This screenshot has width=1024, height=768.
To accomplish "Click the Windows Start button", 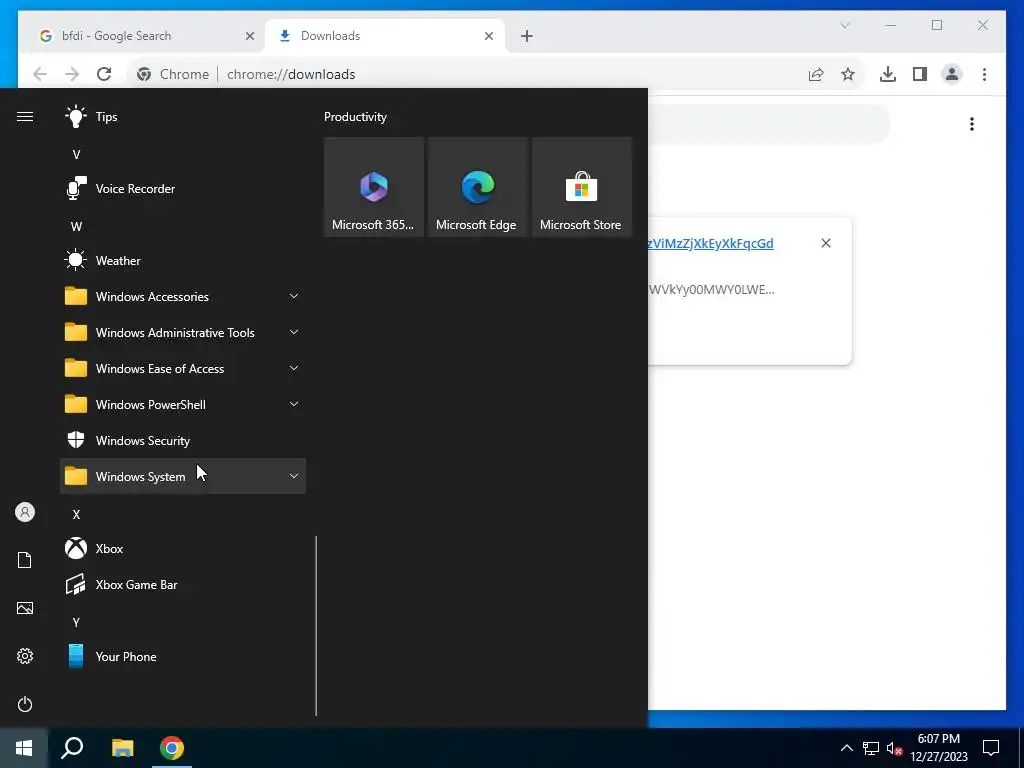I will [x=24, y=748].
